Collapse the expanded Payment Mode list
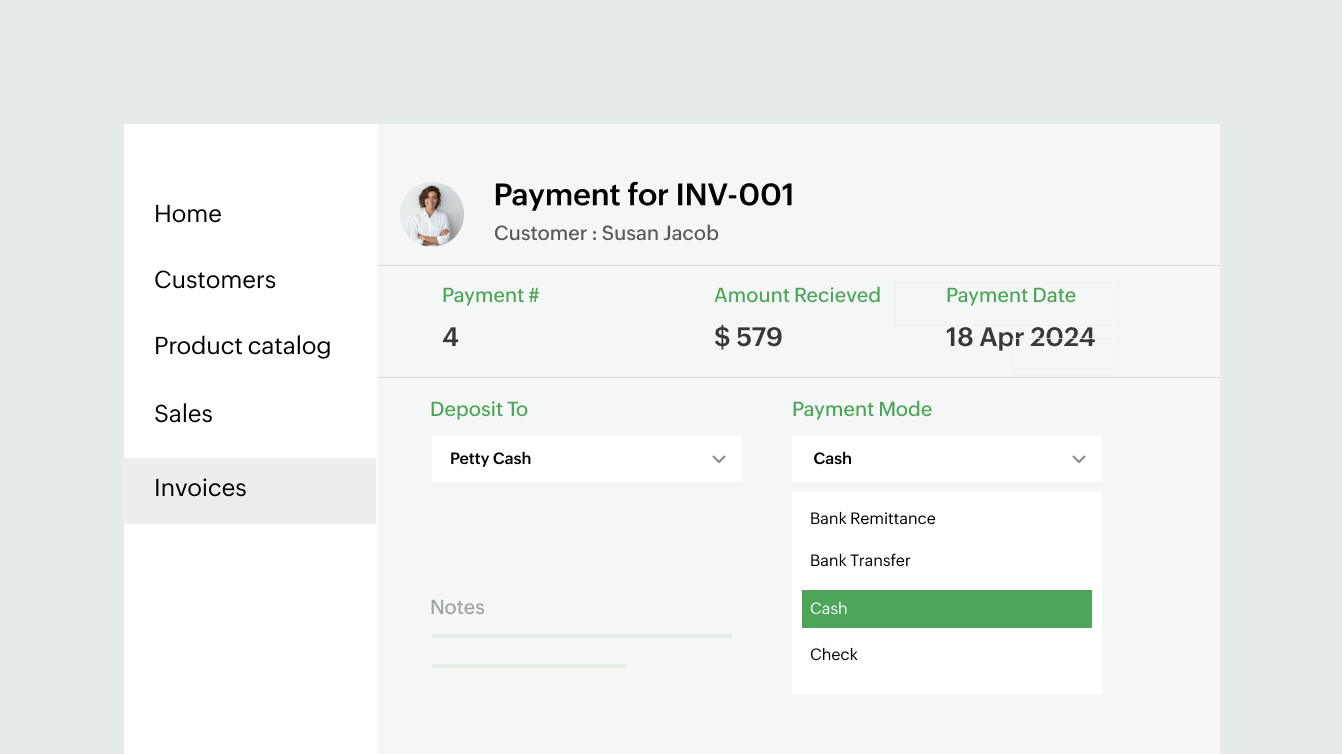The image size is (1342, 754). (1078, 459)
